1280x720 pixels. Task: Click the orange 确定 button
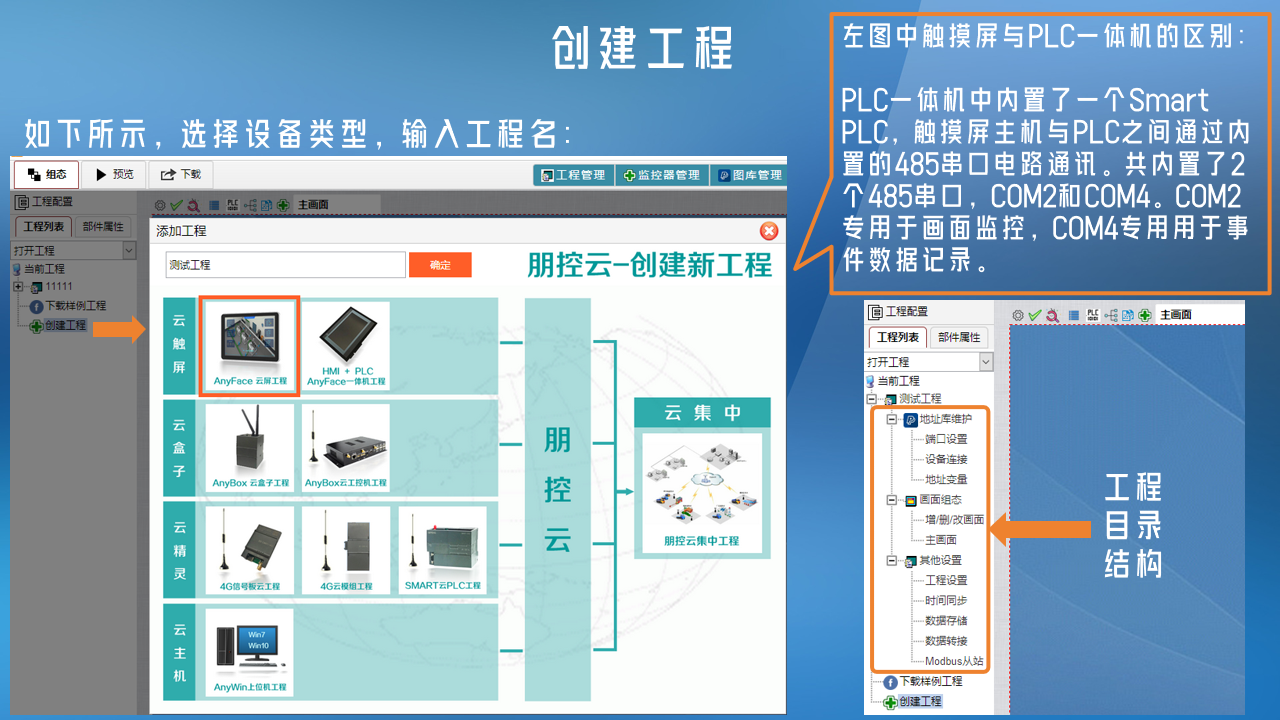(440, 265)
